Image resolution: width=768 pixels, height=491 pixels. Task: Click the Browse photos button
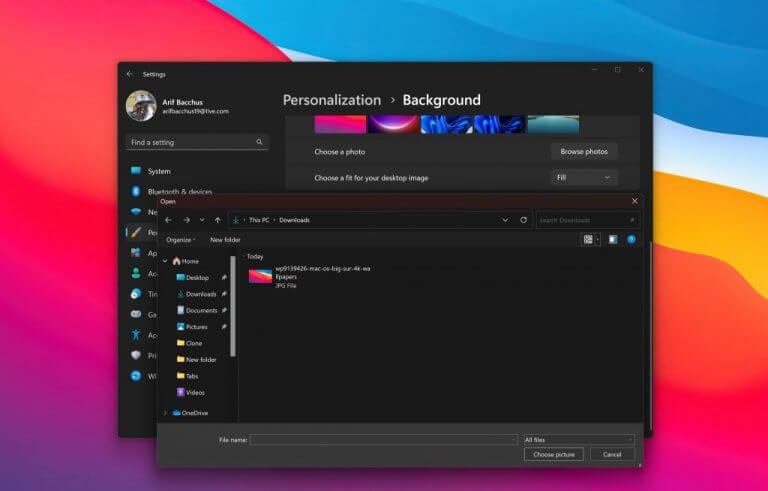coord(584,152)
